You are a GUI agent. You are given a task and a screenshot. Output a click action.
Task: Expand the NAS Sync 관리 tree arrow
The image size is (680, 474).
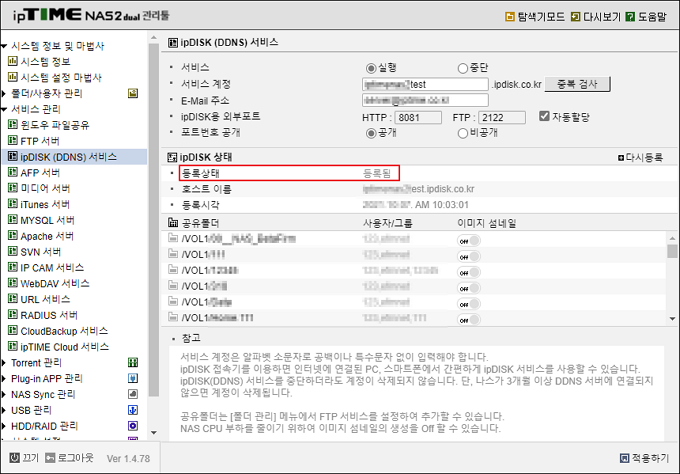point(4,394)
